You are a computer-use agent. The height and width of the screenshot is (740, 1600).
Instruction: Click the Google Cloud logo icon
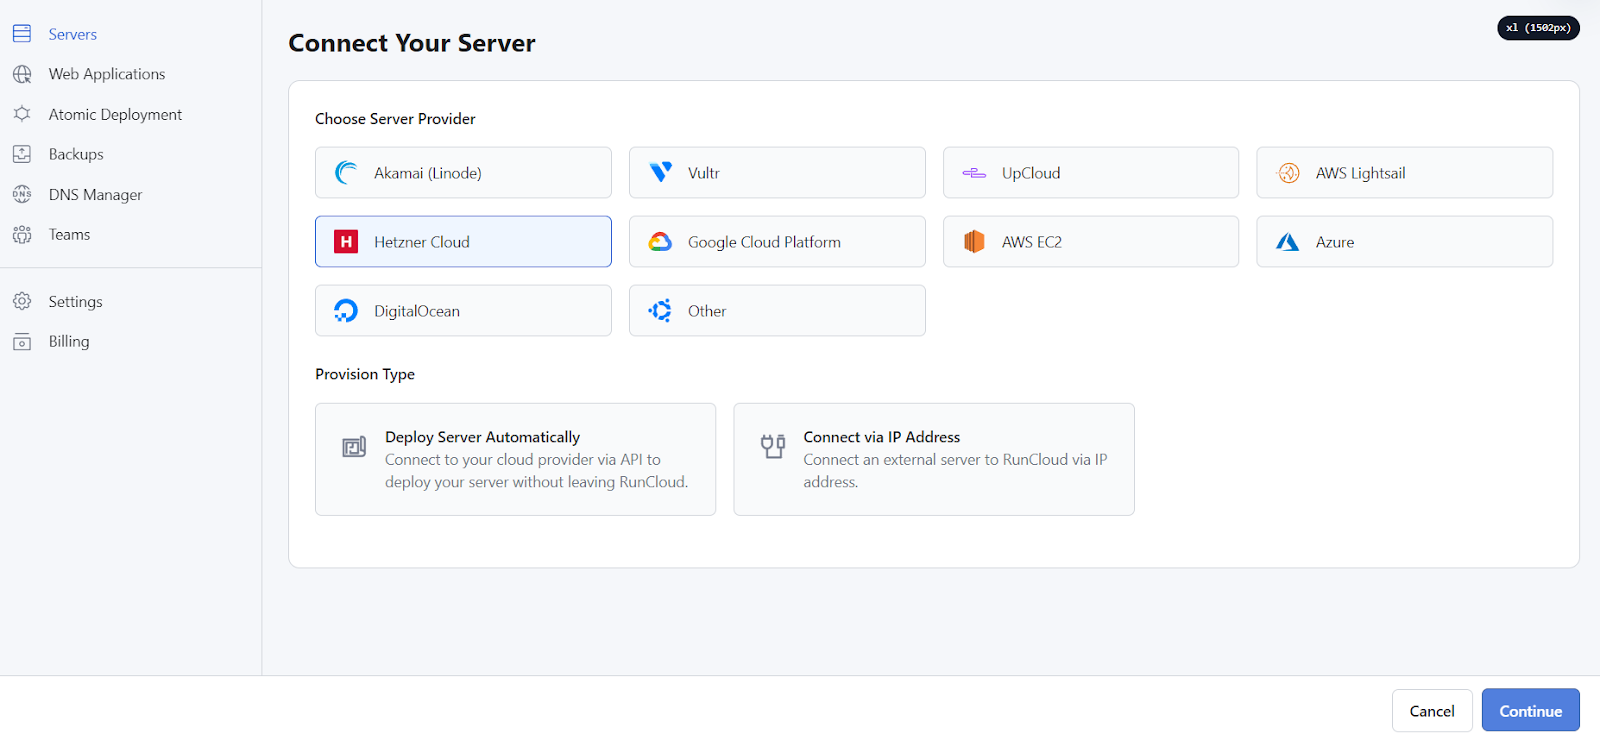660,242
